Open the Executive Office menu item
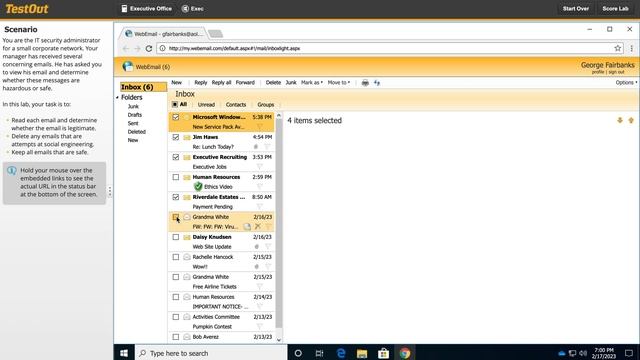 click(x=147, y=9)
